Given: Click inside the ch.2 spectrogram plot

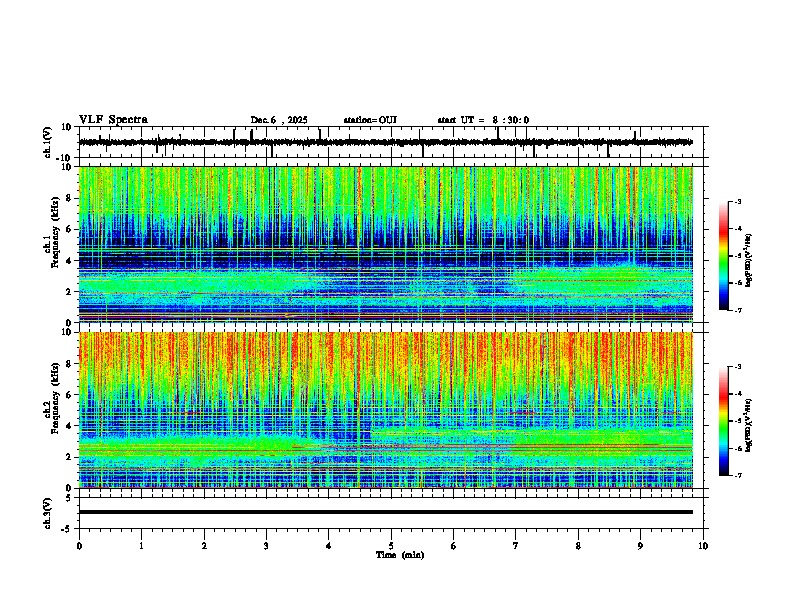Looking at the screenshot, I should [x=386, y=410].
